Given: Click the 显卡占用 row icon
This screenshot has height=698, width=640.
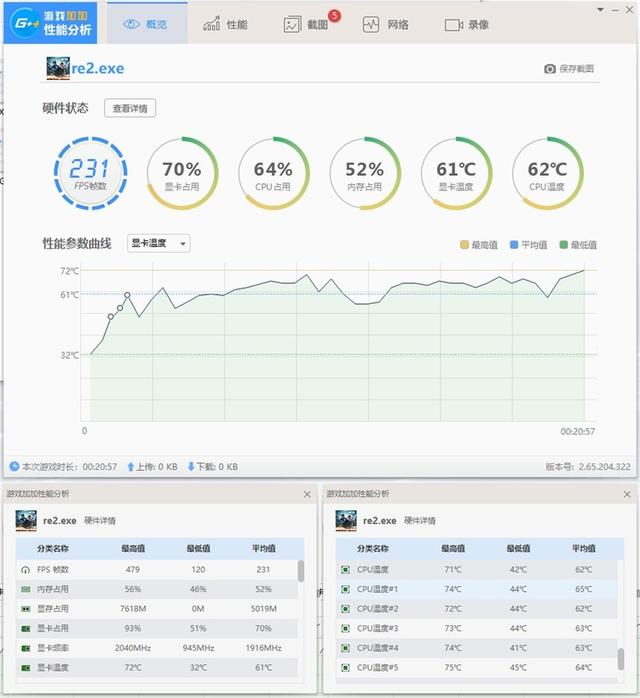Looking at the screenshot, I should click(x=25, y=629).
